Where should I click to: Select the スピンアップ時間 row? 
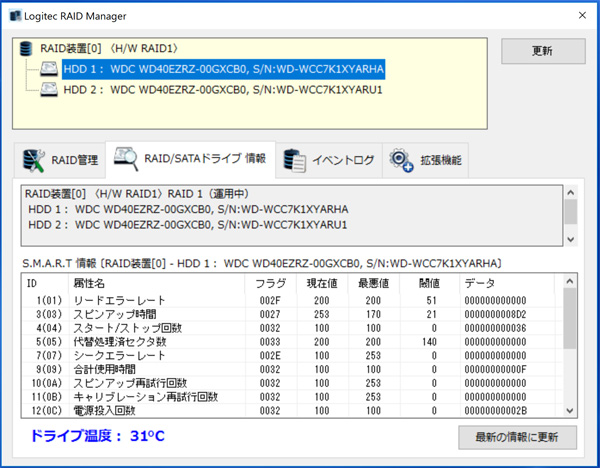pos(292,314)
